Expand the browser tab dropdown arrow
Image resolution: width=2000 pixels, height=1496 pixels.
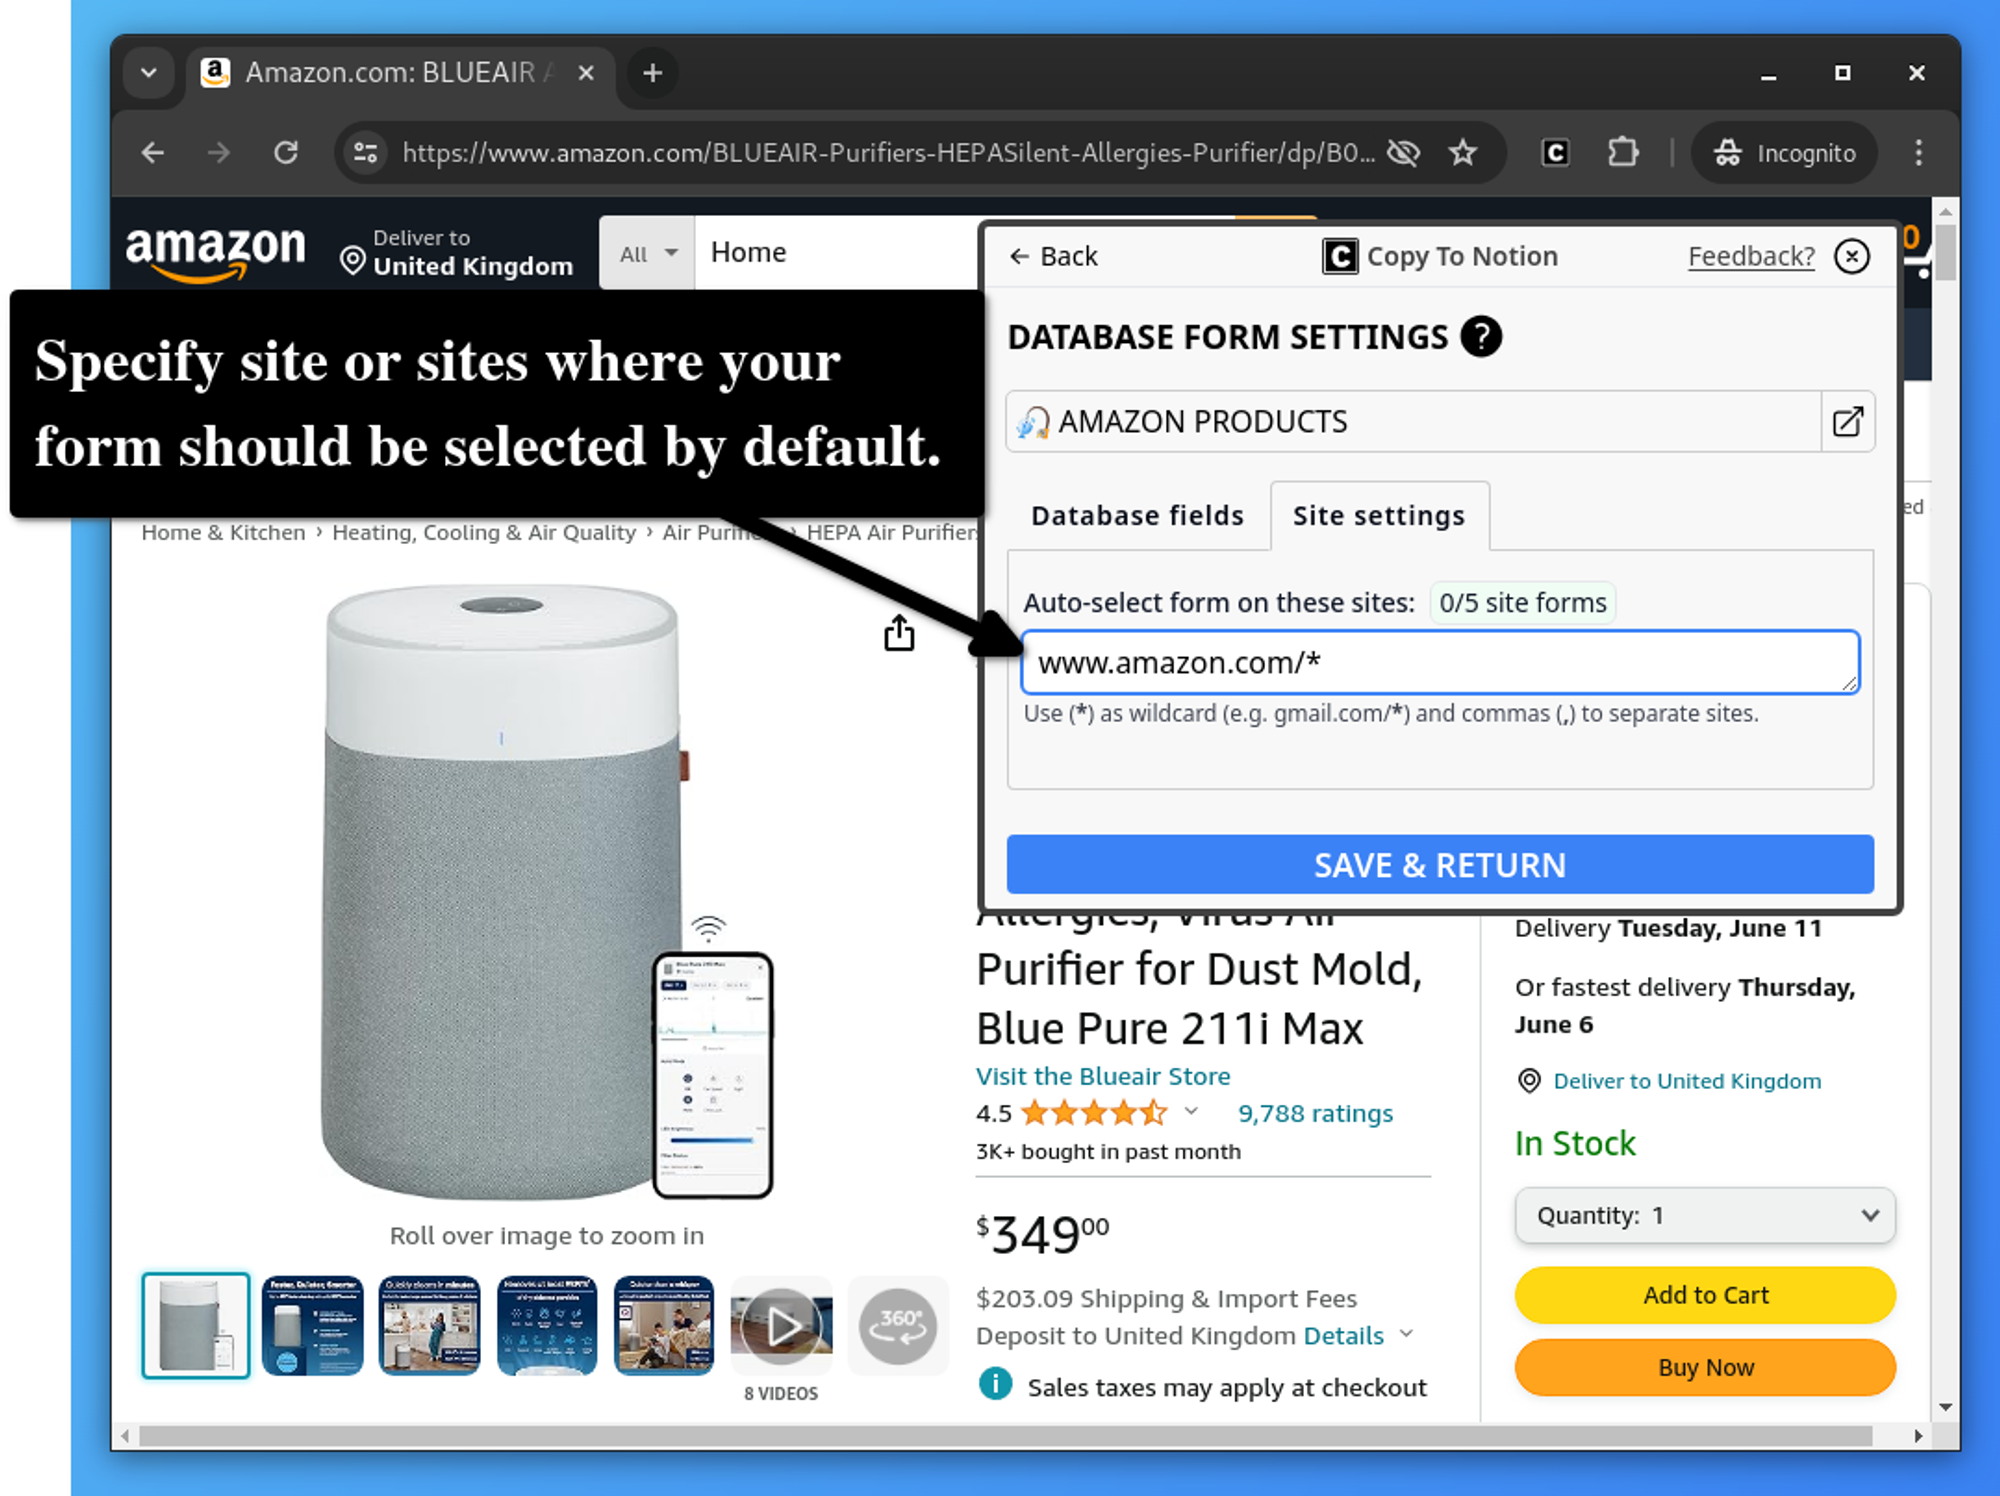coord(146,72)
